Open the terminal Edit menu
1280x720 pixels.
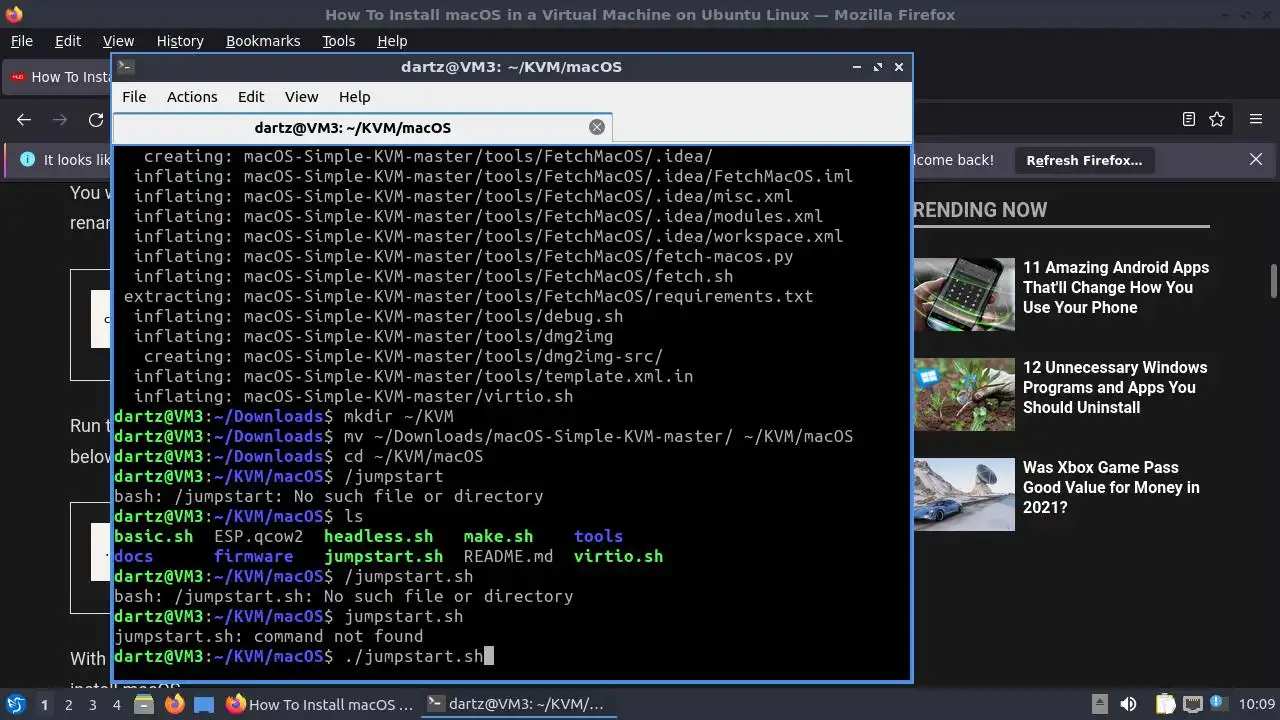click(x=251, y=97)
